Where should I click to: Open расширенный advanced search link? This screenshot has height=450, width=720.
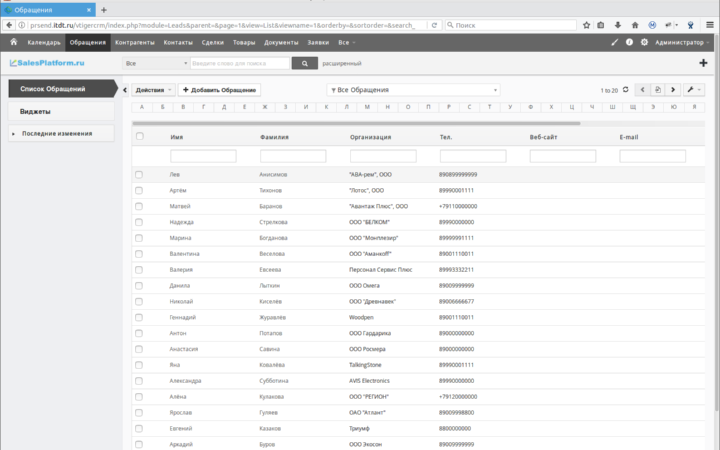(x=342, y=63)
